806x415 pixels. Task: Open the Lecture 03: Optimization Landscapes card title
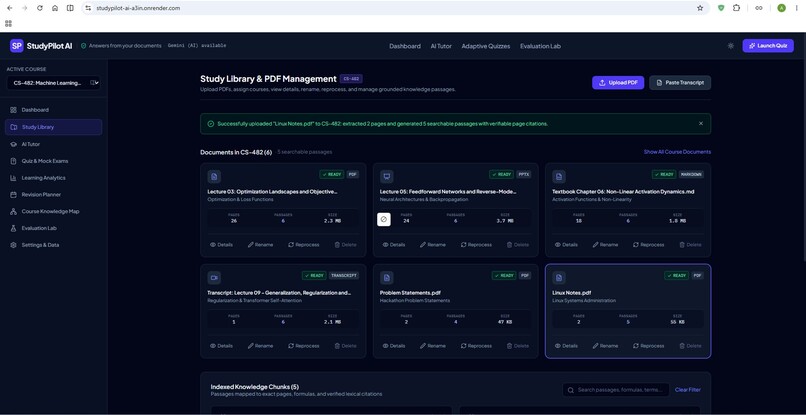272,191
